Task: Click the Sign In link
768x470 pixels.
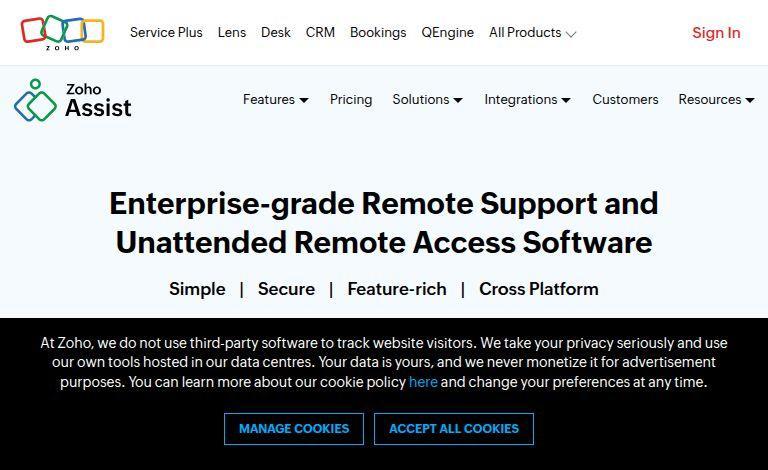Action: click(x=716, y=33)
